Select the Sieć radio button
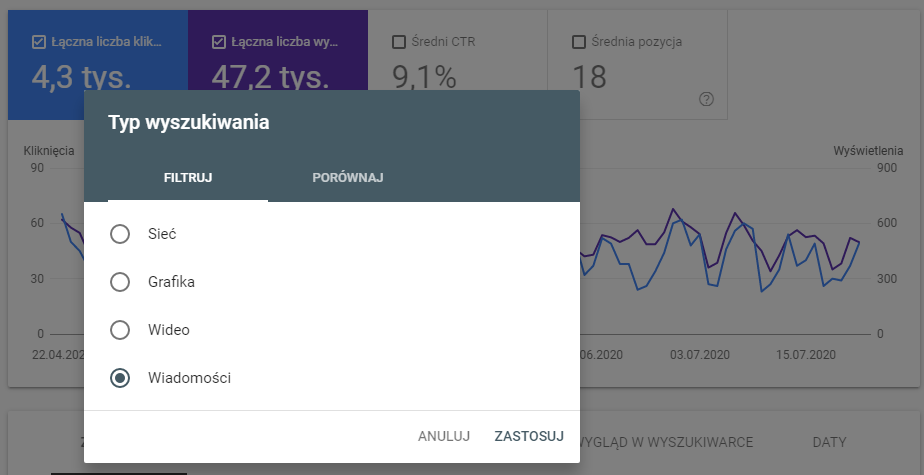Viewport: 924px width, 475px height. coord(120,234)
